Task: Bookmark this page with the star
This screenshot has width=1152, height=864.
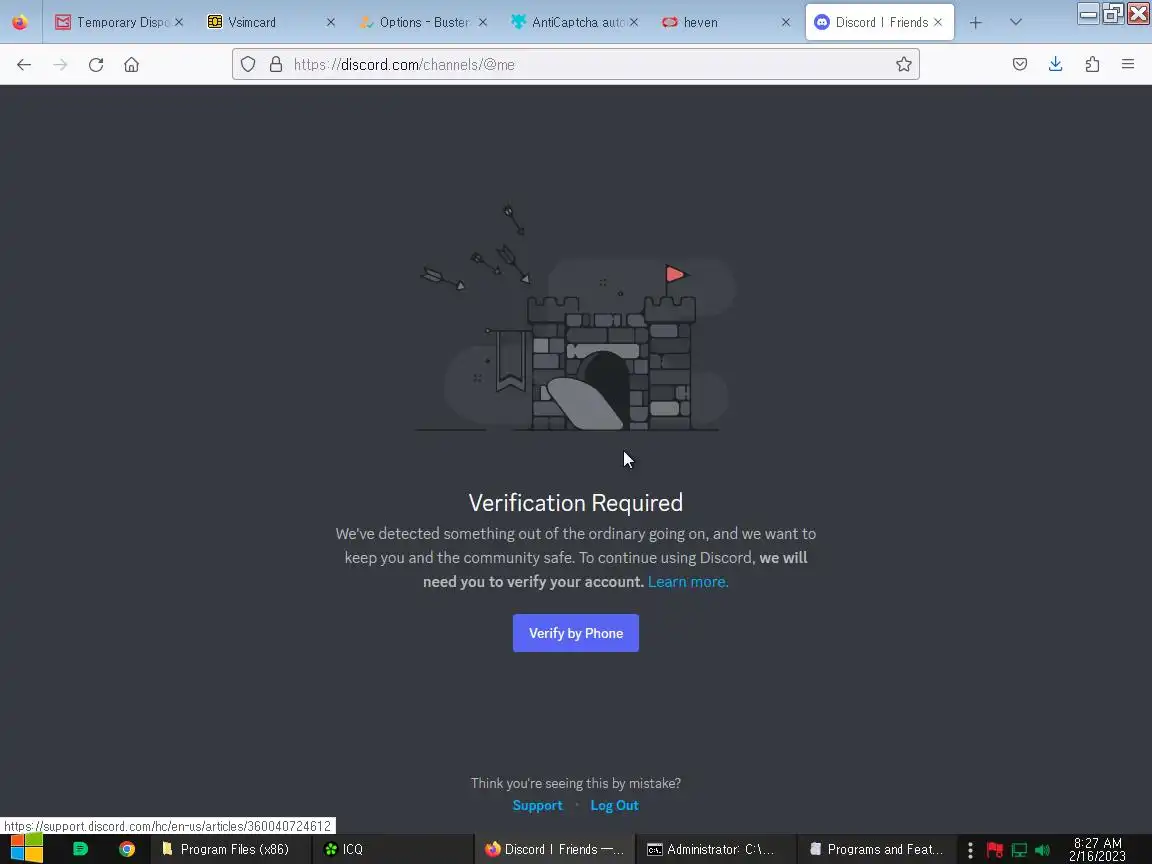Action: [x=904, y=65]
